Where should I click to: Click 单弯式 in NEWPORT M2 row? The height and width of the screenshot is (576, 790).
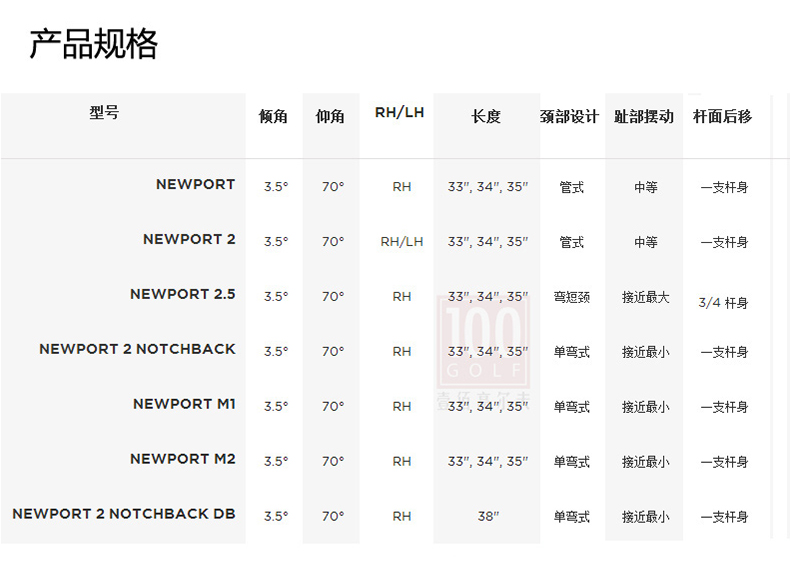pos(572,462)
